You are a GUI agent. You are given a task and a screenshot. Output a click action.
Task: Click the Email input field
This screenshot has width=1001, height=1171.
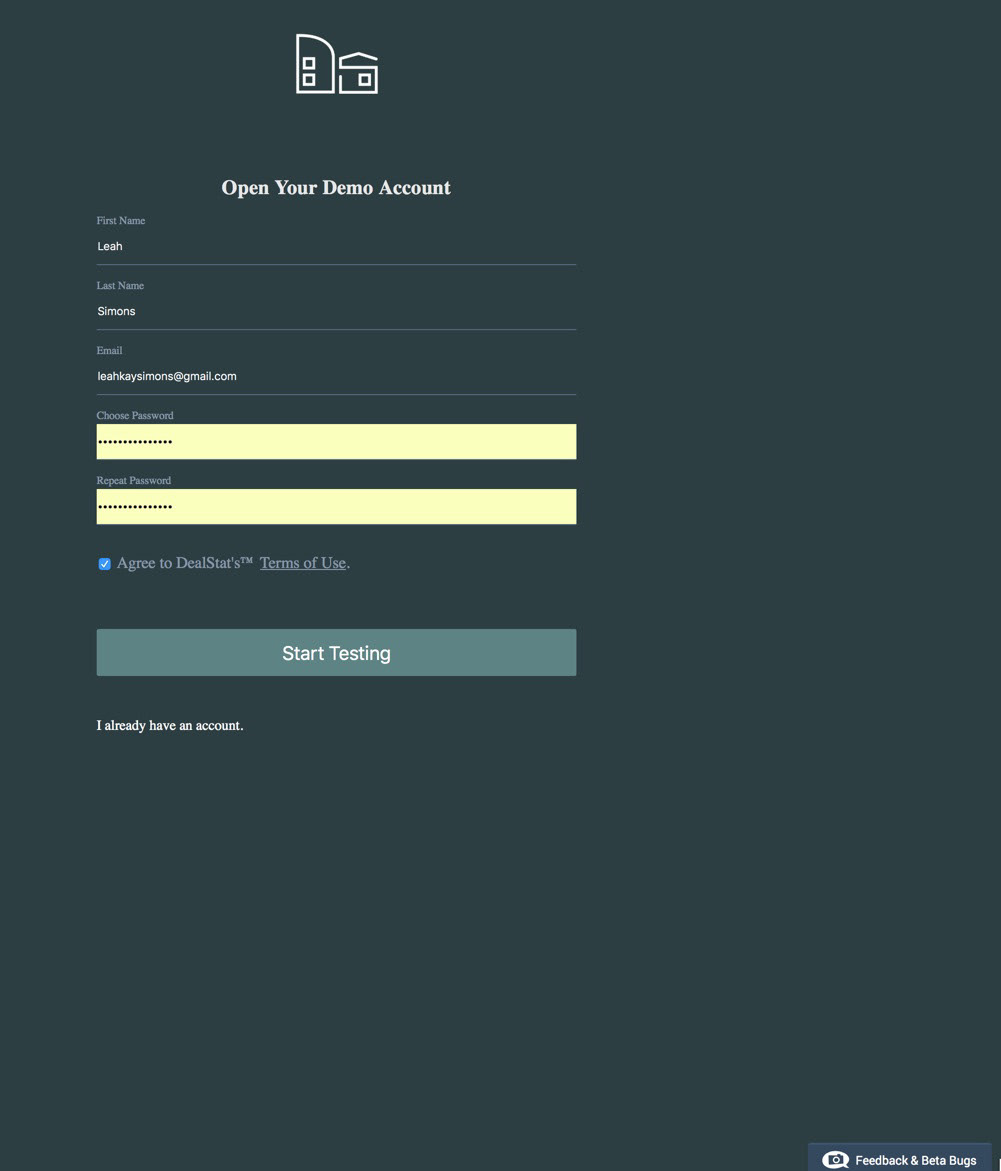(x=336, y=376)
